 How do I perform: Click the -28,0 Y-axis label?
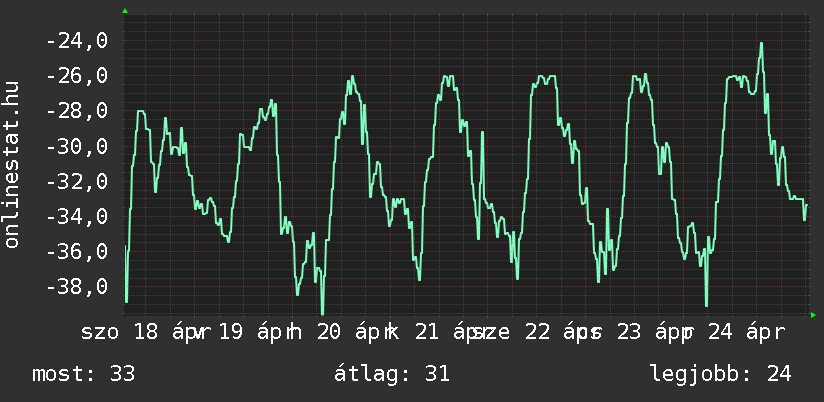(x=75, y=111)
